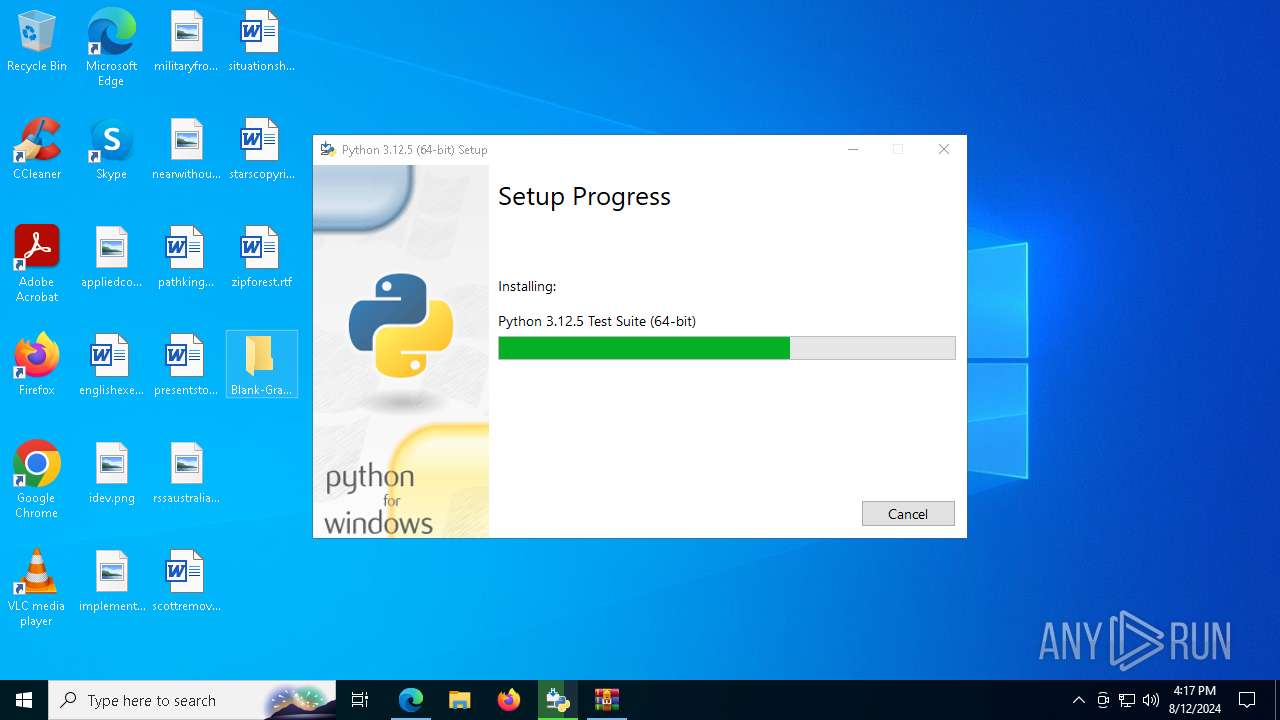Select the Google Chrome desktop shortcut
This screenshot has width=1280, height=720.
(37, 480)
